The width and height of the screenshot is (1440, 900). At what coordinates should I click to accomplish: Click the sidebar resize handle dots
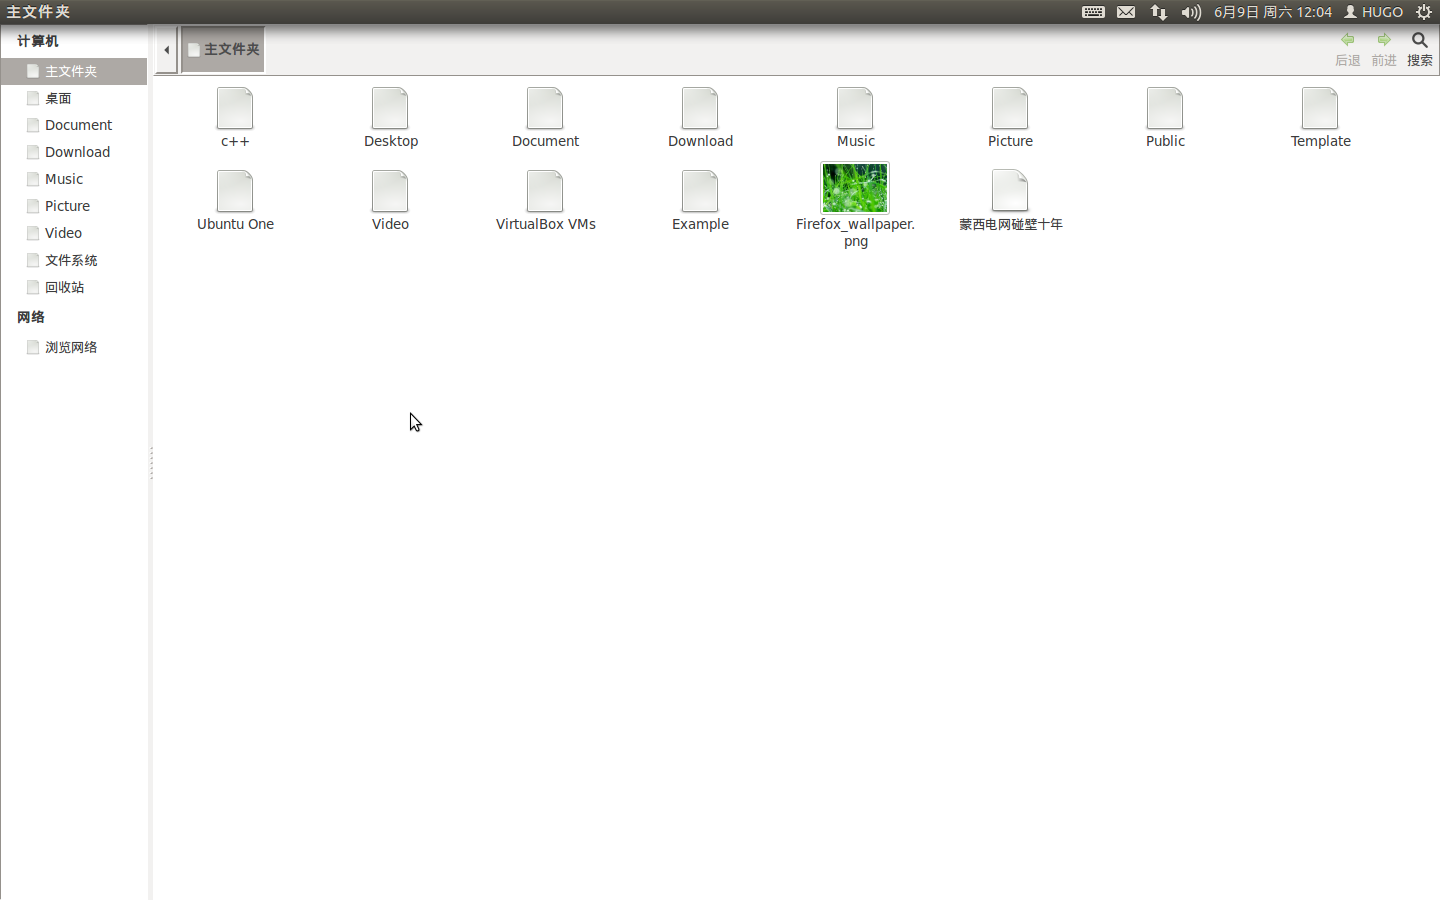[151, 463]
